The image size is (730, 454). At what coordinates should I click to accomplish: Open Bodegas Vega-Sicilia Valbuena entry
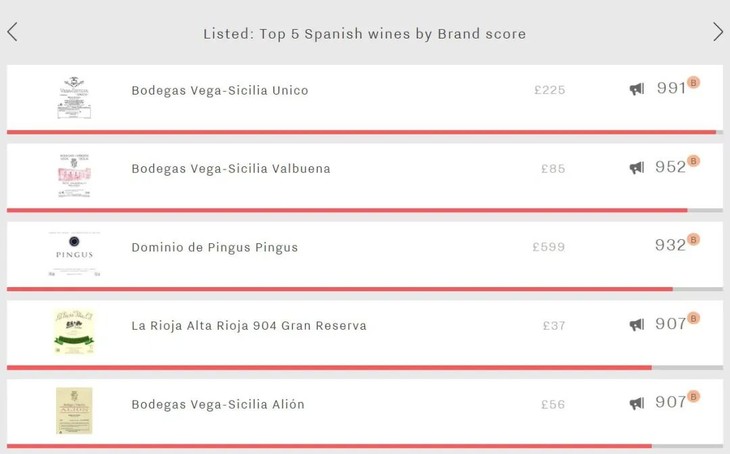[231, 169]
